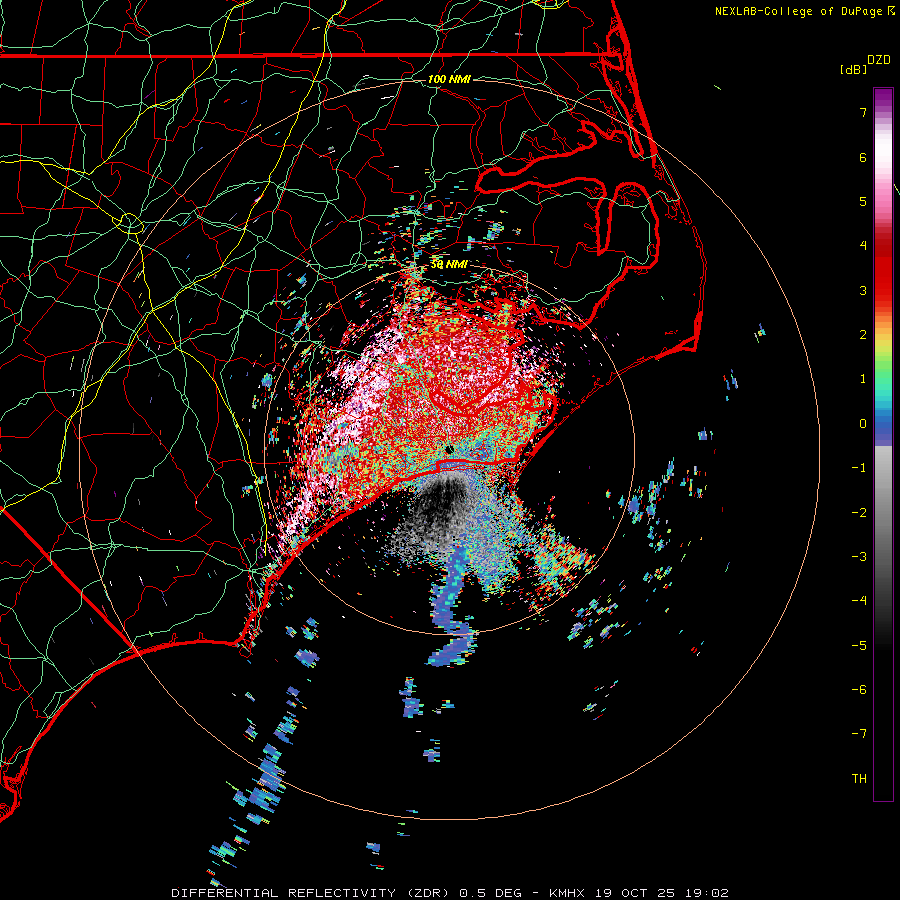Click the KMHX station identifier
The height and width of the screenshot is (900, 900).
click(x=567, y=893)
